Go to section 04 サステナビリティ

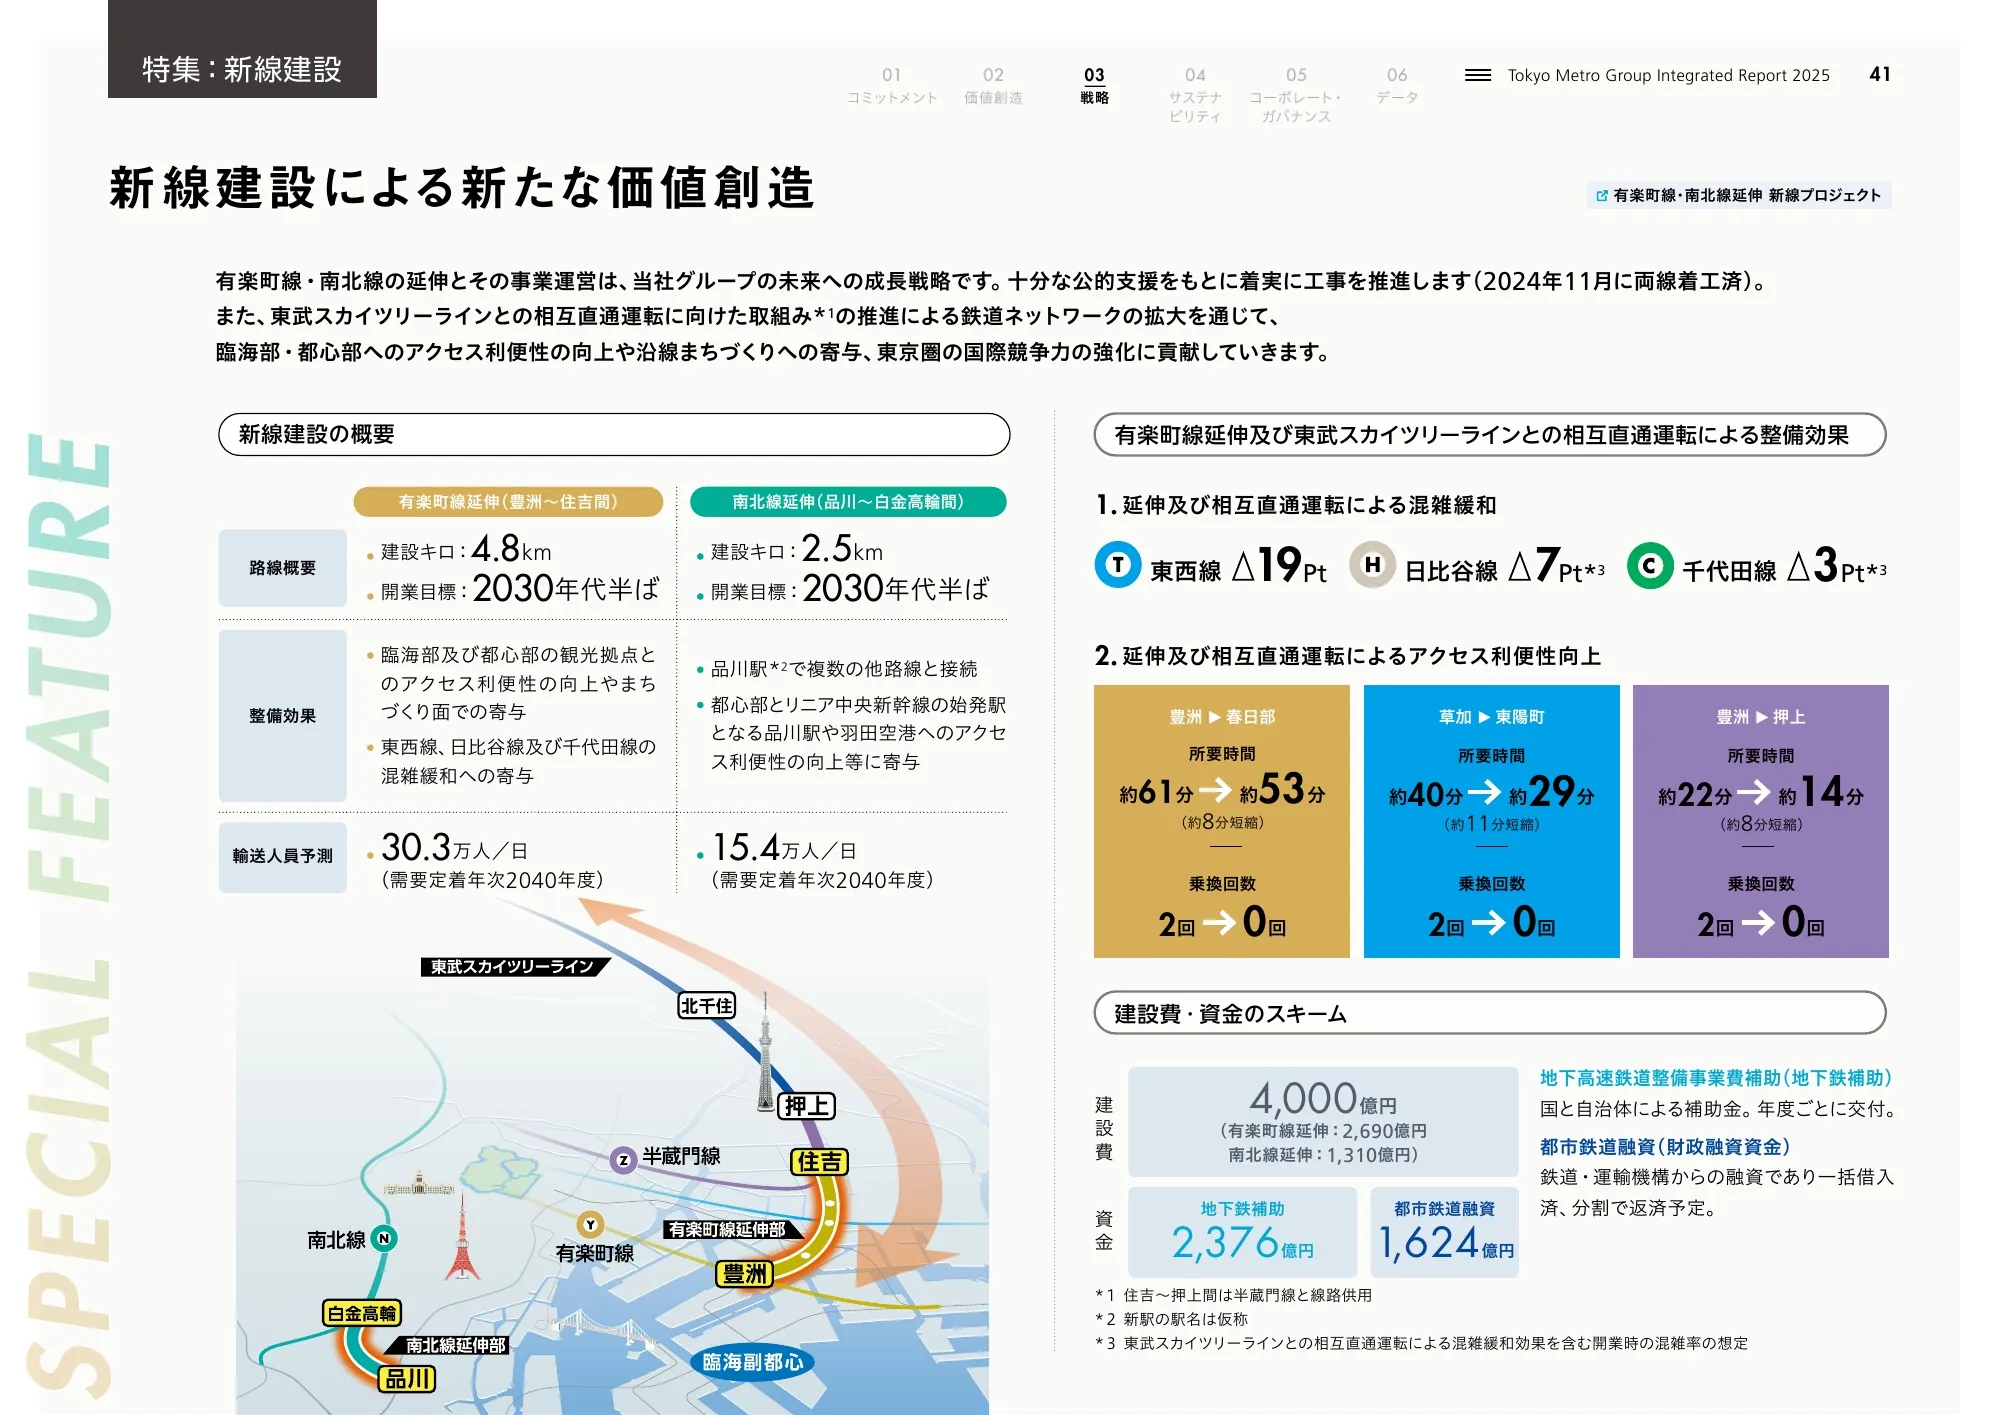1195,95
